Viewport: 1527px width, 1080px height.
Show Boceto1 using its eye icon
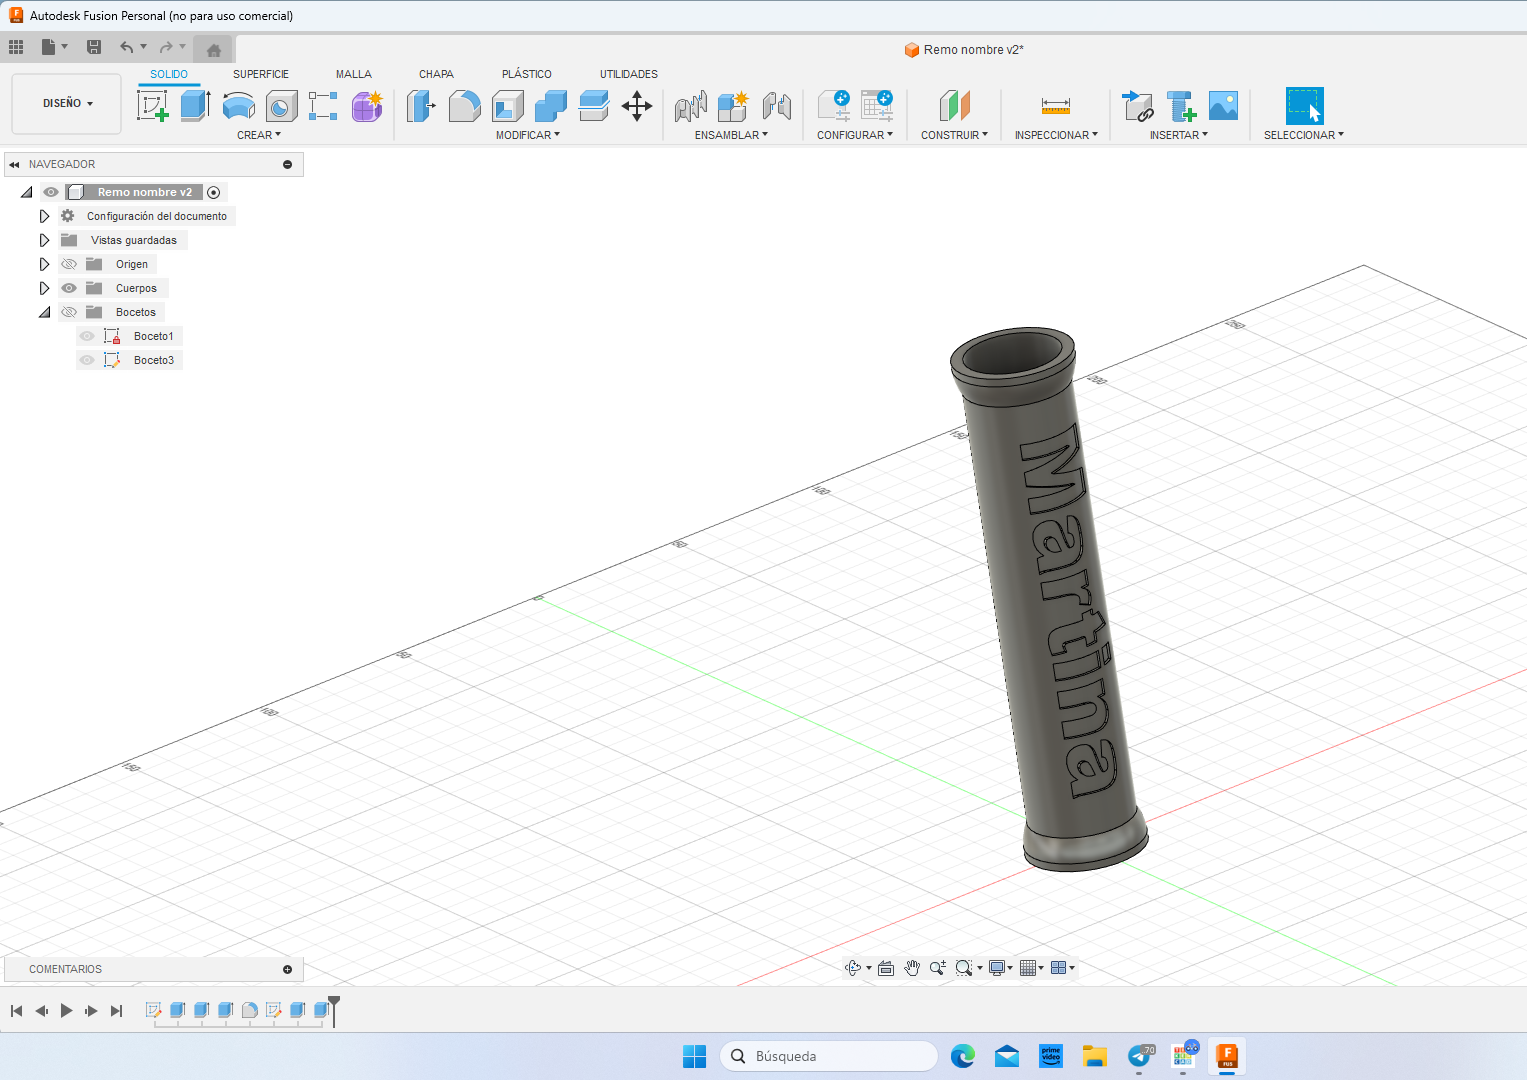pyautogui.click(x=87, y=336)
